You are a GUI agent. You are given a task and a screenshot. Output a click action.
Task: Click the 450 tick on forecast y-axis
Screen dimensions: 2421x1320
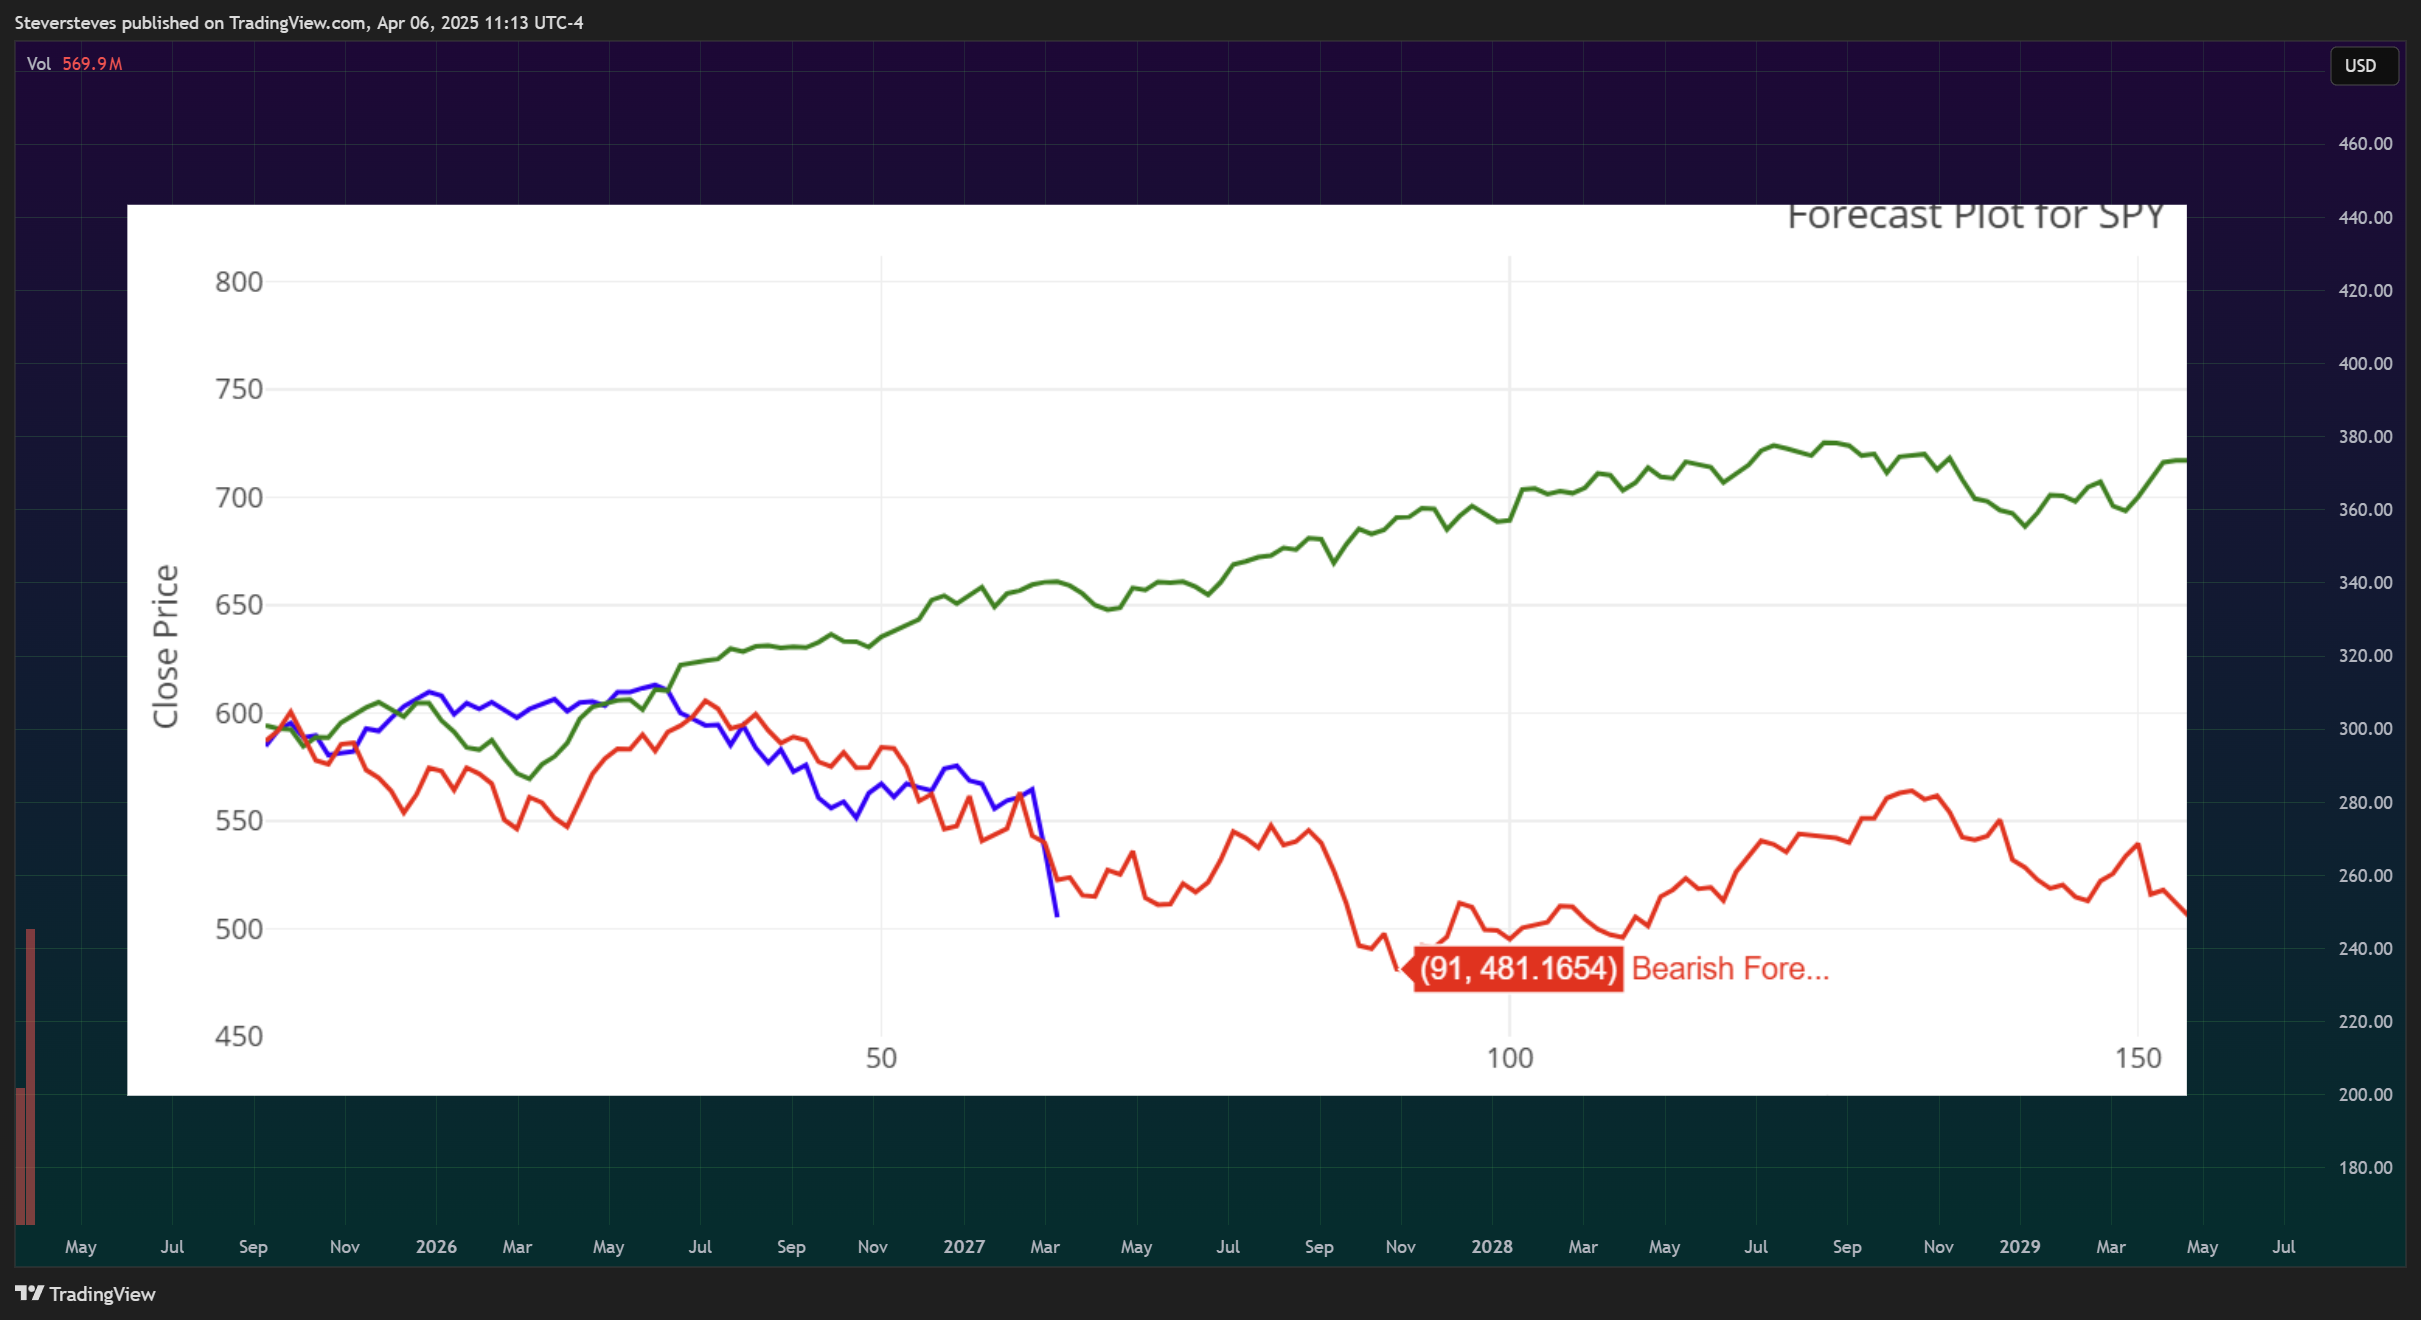point(239,1036)
